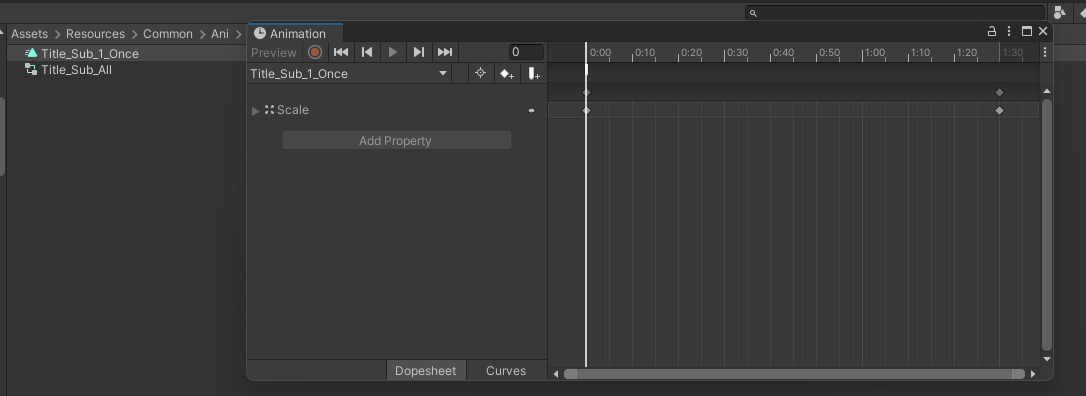The image size is (1086, 396).
Task: Open Common in the breadcrumb path
Action: 168,34
